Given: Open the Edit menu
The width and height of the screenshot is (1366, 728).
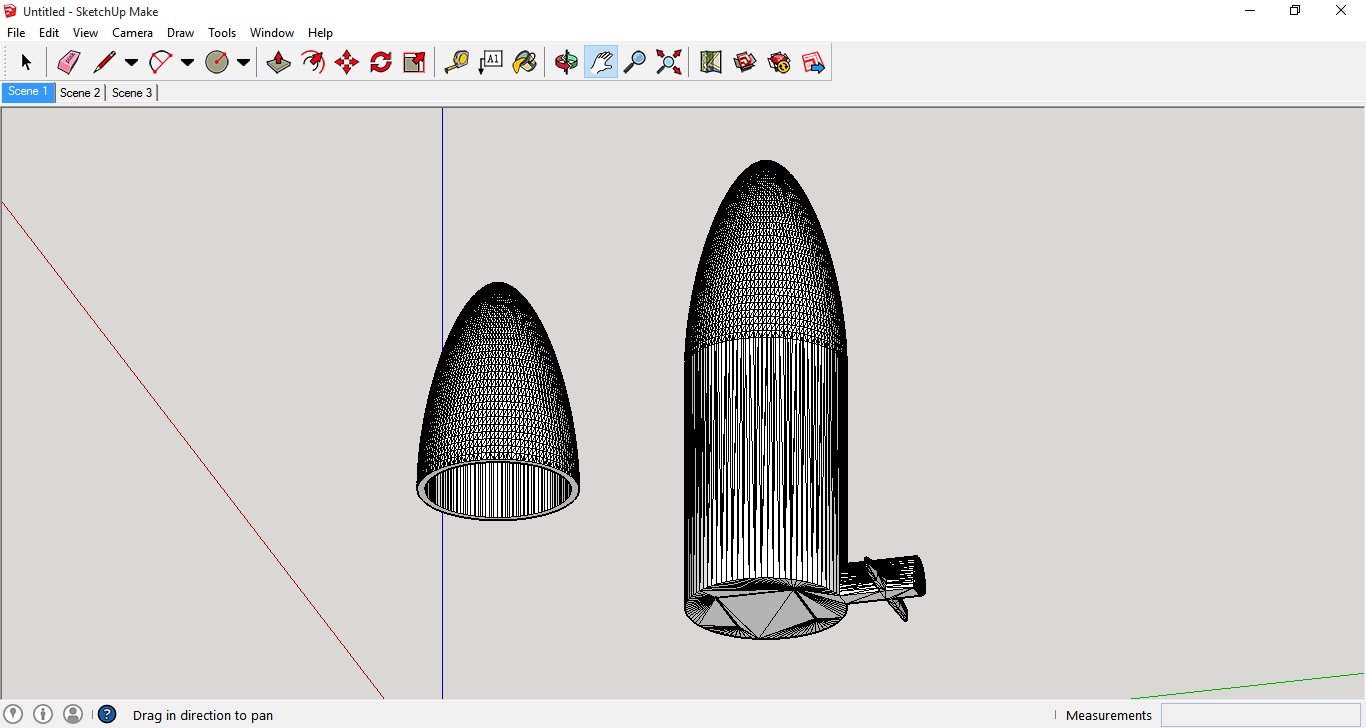Looking at the screenshot, I should [49, 33].
